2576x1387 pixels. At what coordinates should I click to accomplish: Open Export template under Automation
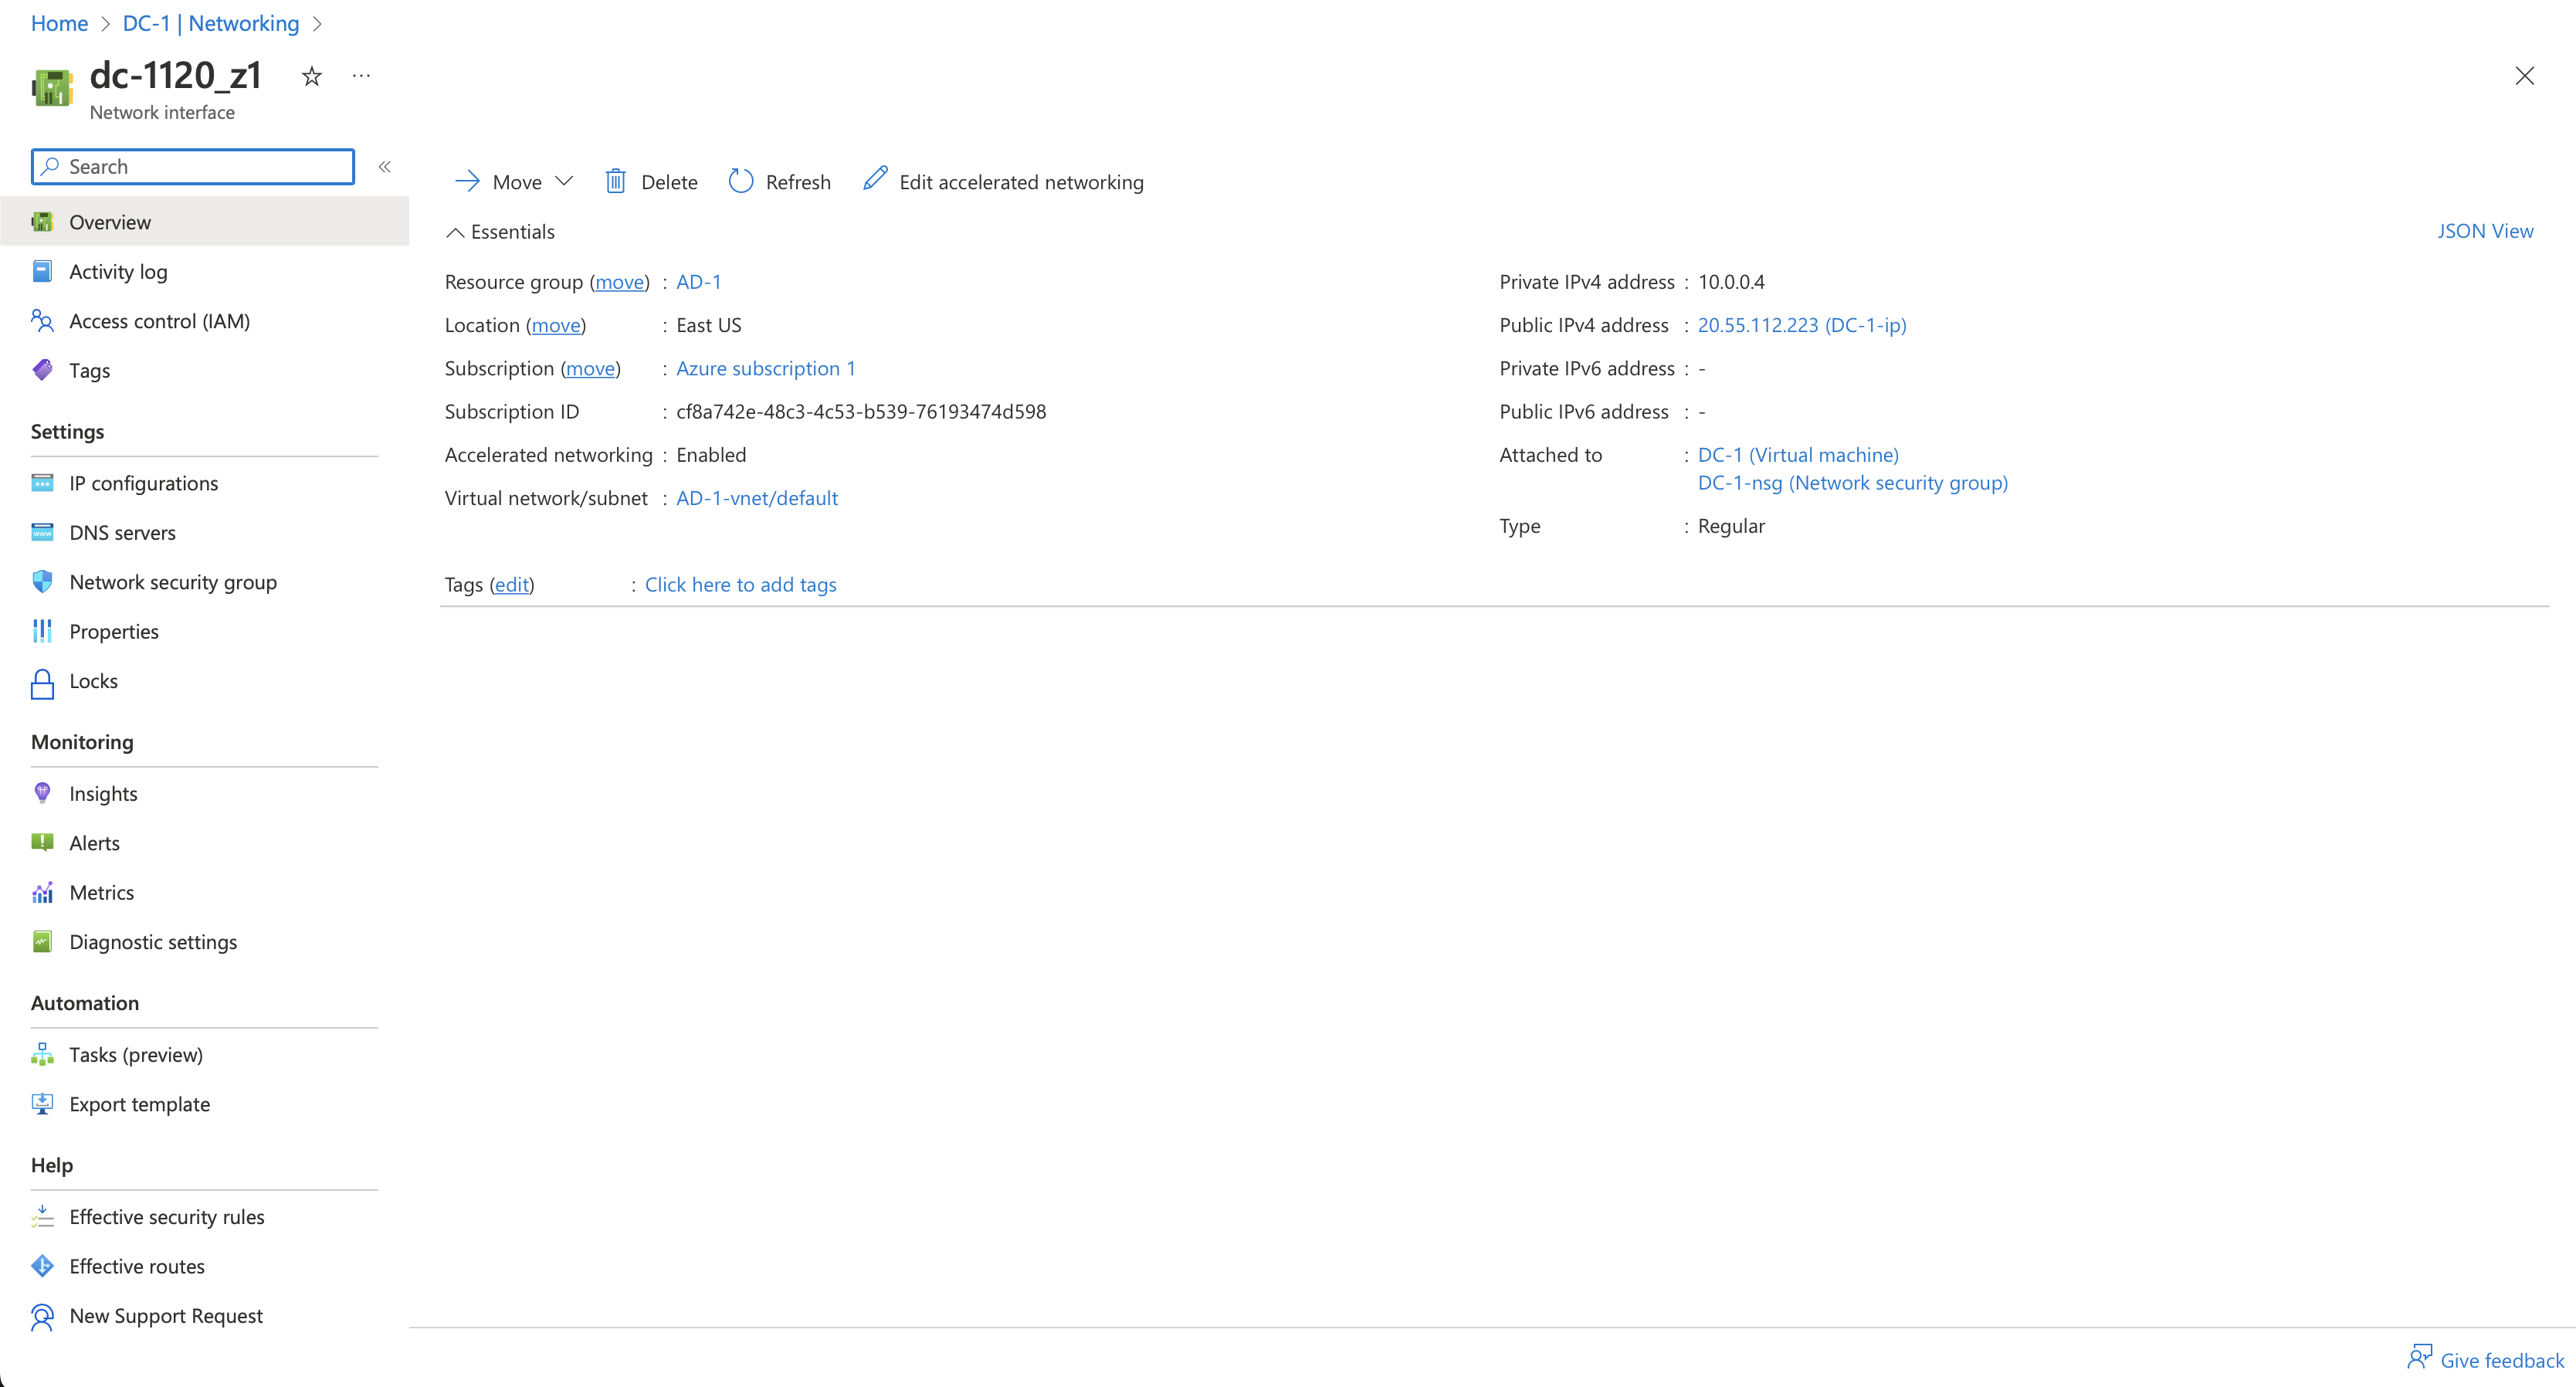204,1104
